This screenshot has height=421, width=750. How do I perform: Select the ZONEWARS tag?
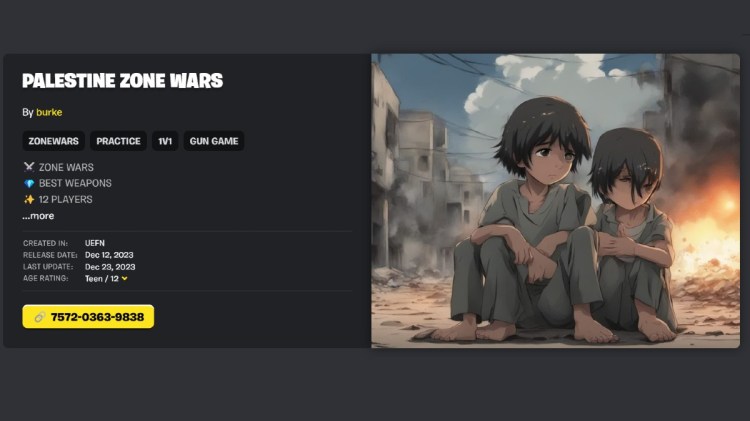coord(53,141)
